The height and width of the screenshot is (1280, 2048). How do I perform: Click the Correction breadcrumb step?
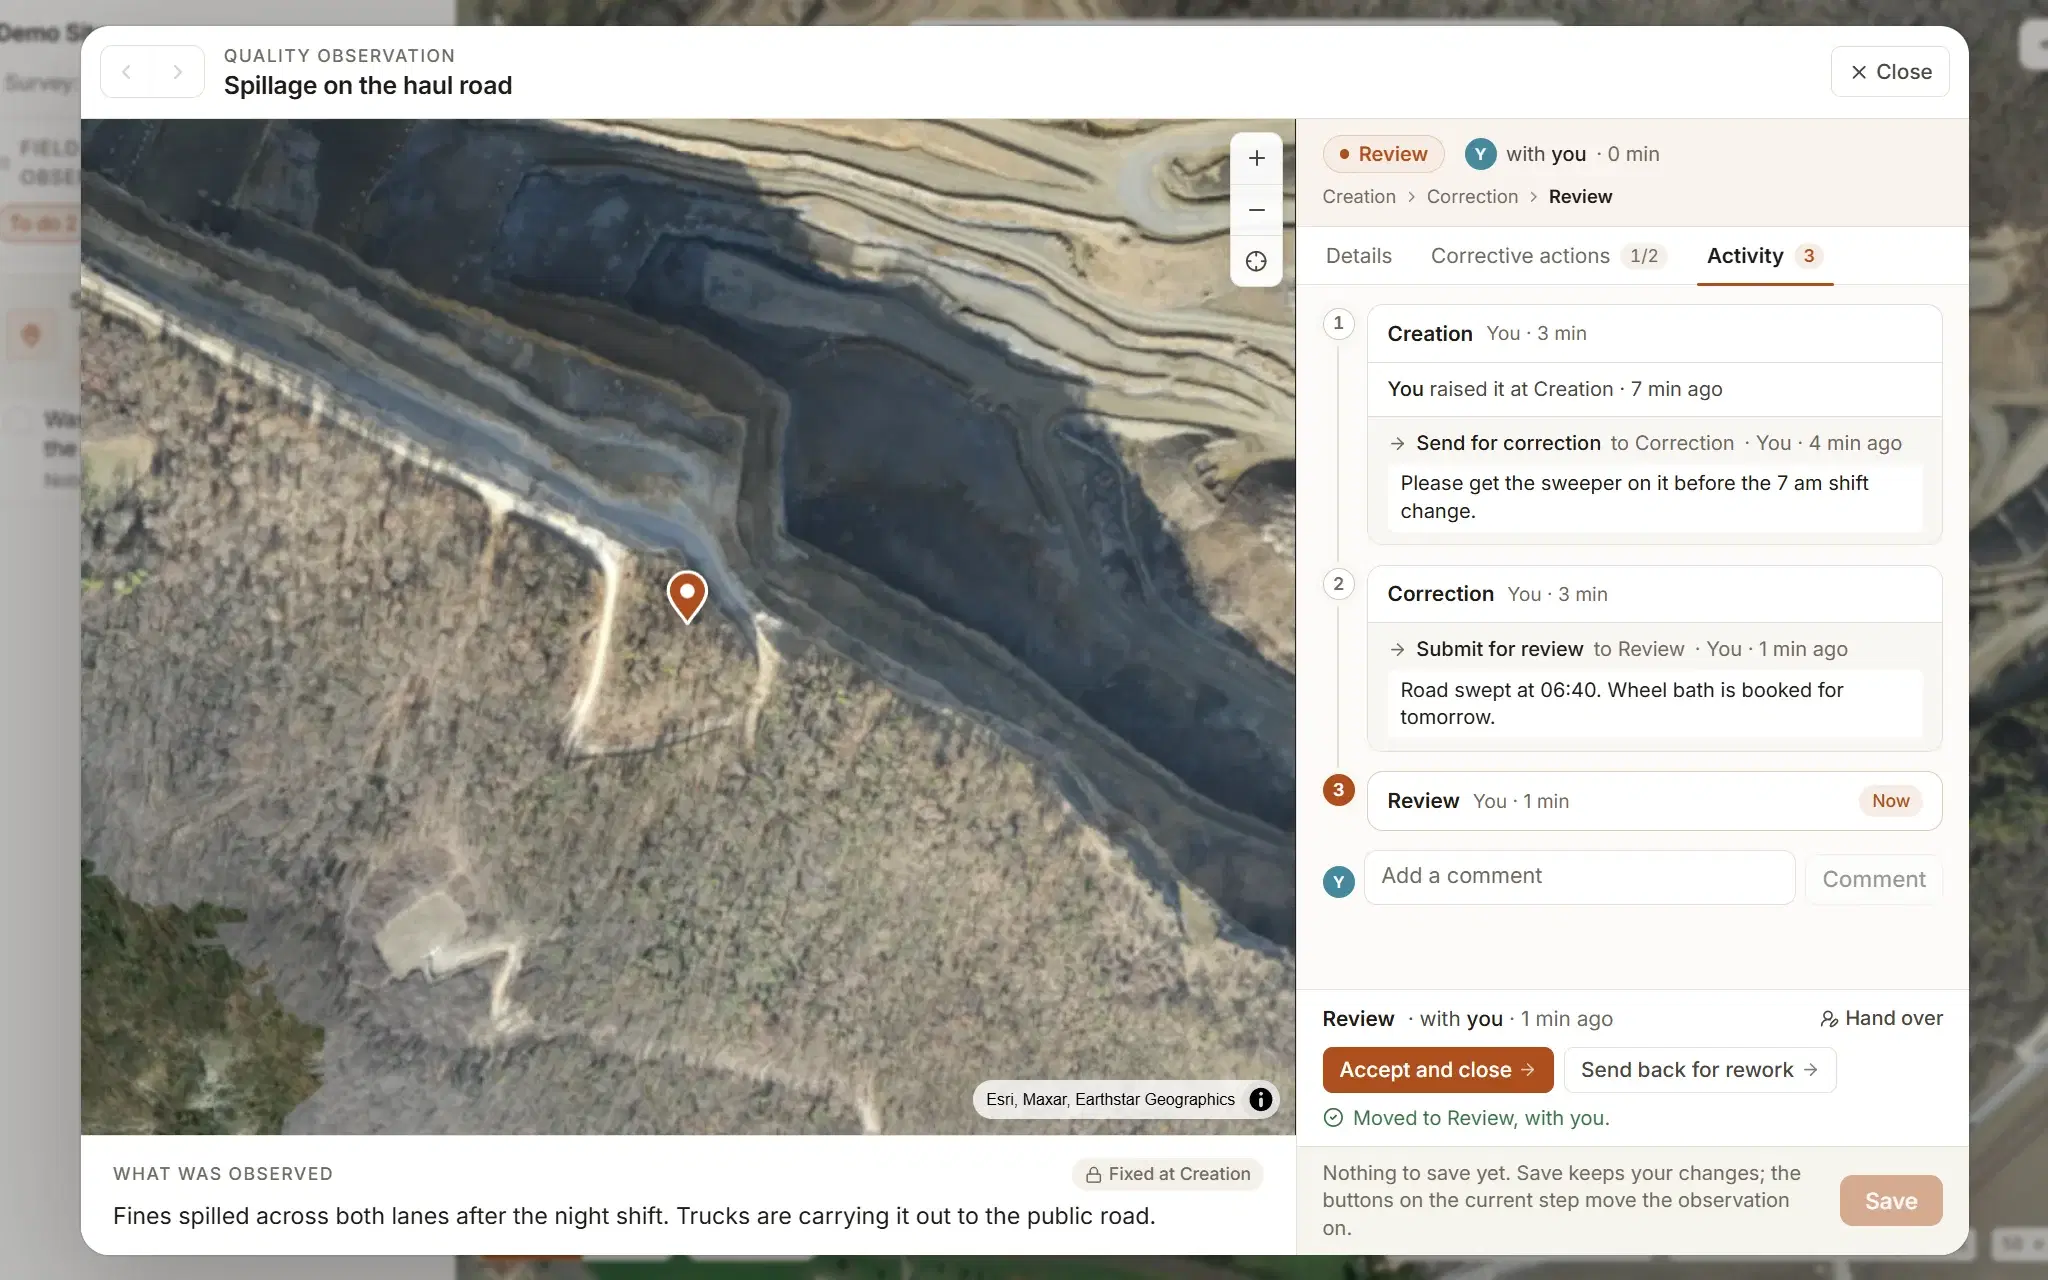[x=1472, y=197]
